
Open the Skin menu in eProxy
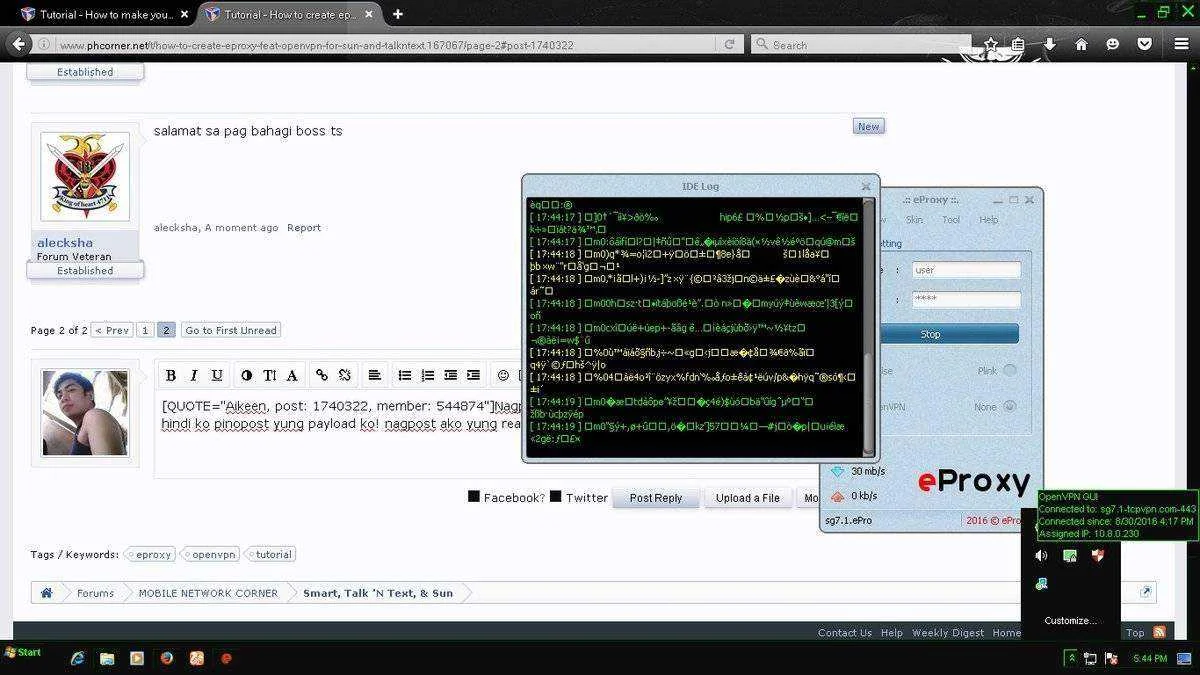(914, 220)
